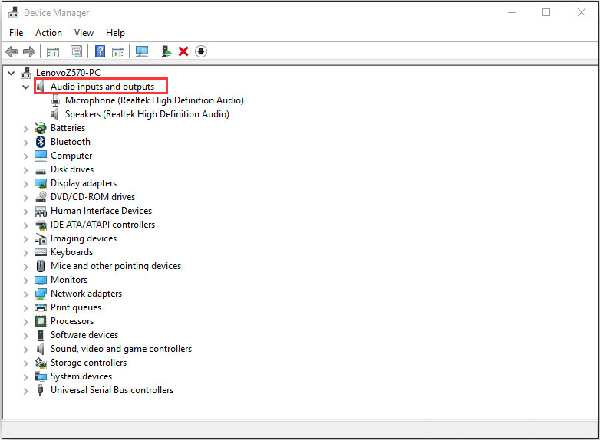
Task: Select the Monitors label
Action: click(x=69, y=280)
